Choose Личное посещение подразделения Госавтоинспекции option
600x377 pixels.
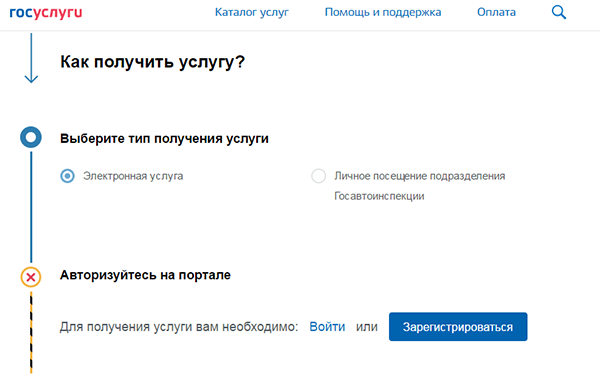tap(318, 176)
